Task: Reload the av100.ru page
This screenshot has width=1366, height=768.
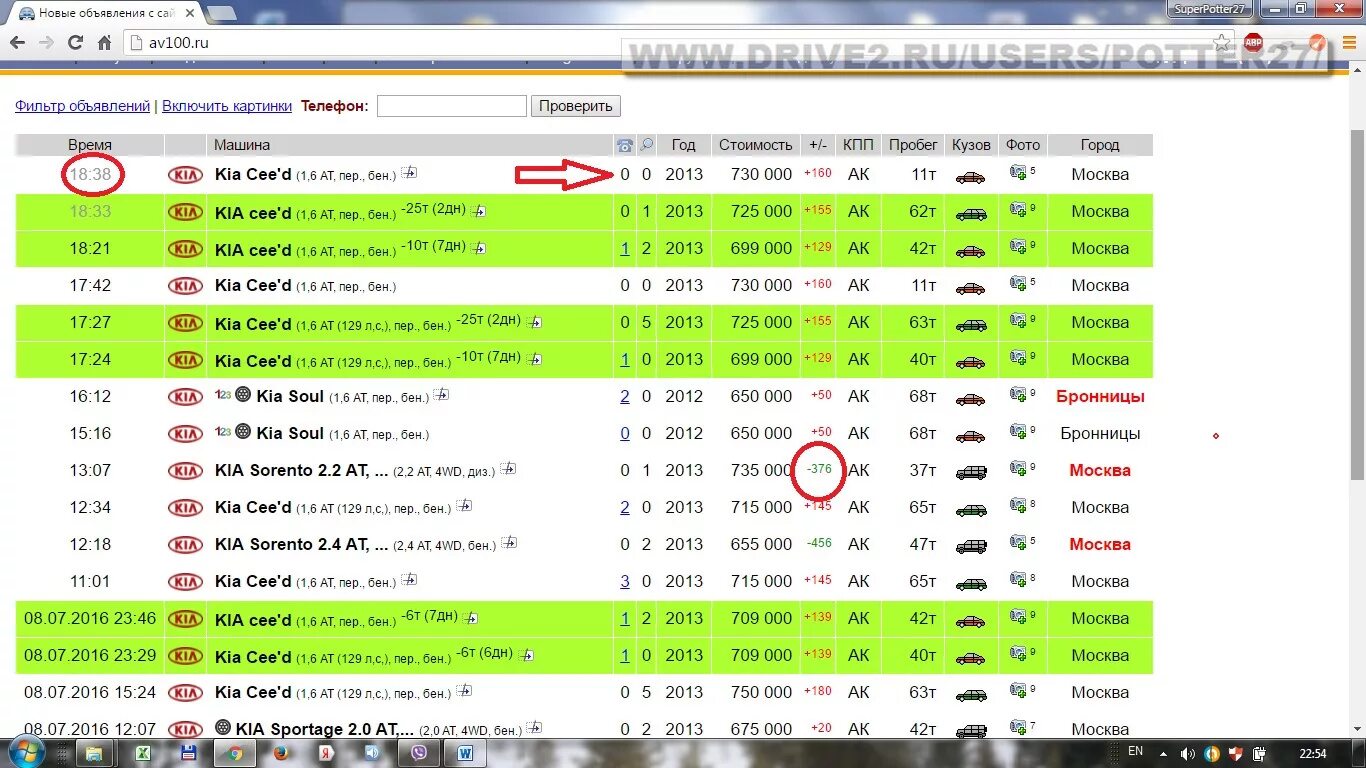Action: (75, 43)
